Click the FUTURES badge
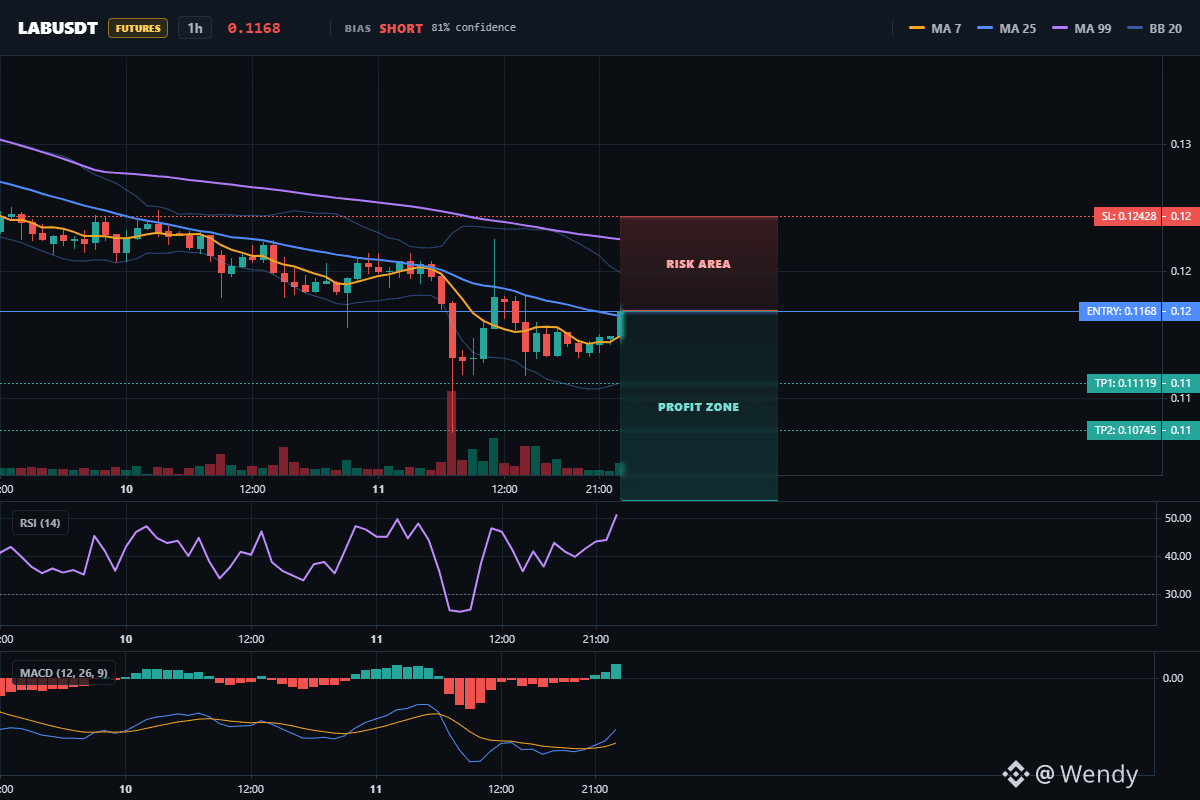The width and height of the screenshot is (1200, 800). click(138, 28)
